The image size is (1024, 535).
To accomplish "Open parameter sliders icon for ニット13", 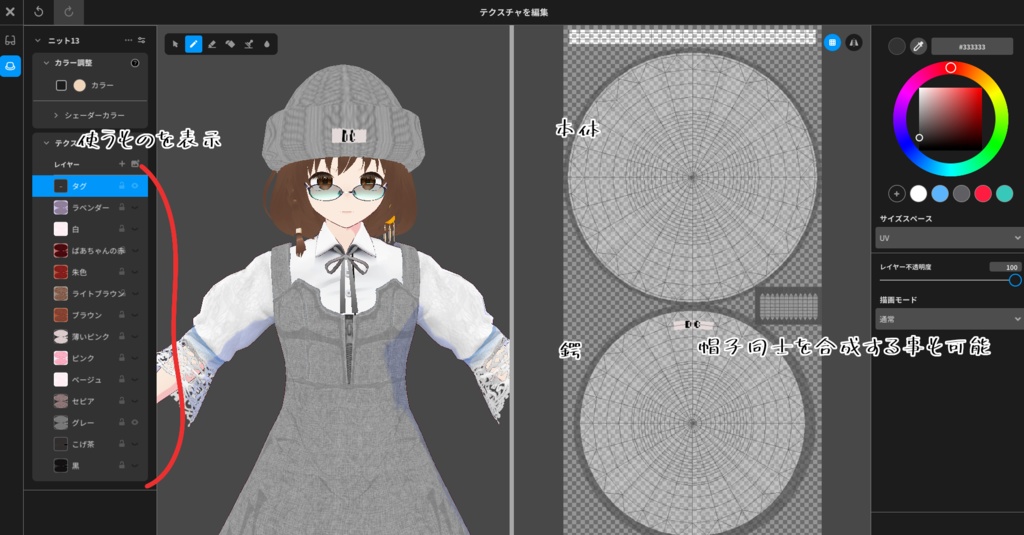I will [142, 41].
